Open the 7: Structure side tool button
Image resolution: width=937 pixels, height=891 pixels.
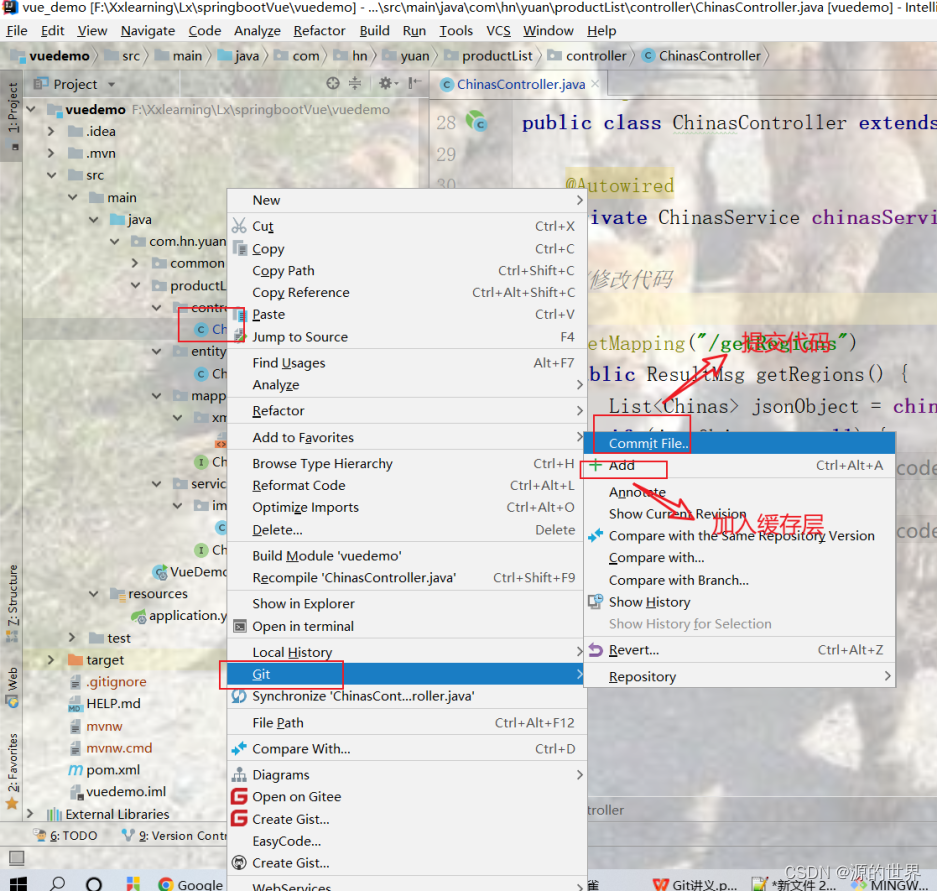13,602
